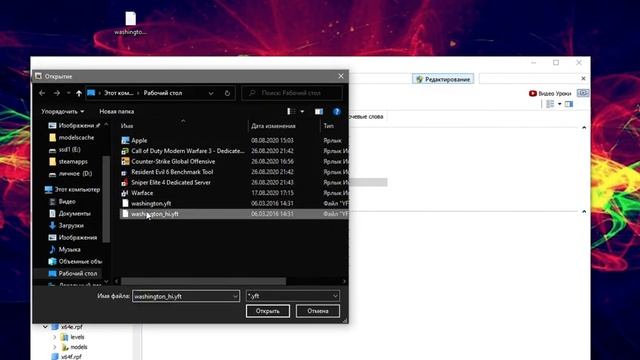Navigate up one folder level
The image size is (640, 360).
pyautogui.click(x=79, y=93)
